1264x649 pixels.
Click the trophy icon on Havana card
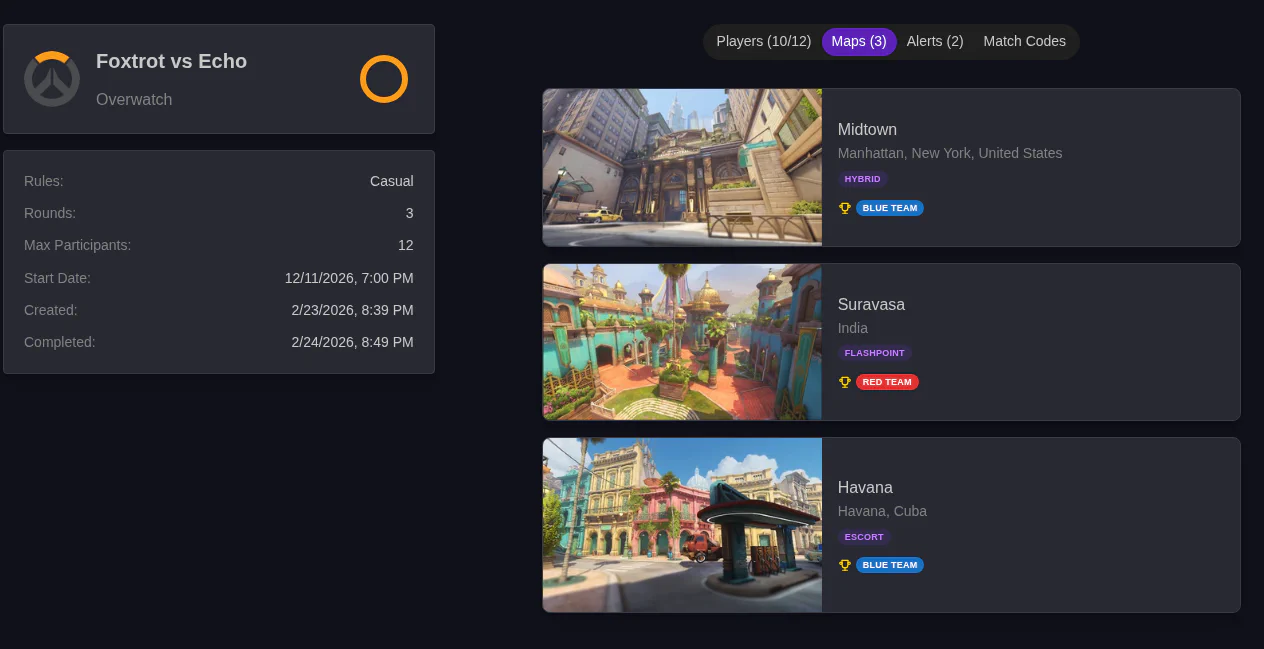pos(844,565)
